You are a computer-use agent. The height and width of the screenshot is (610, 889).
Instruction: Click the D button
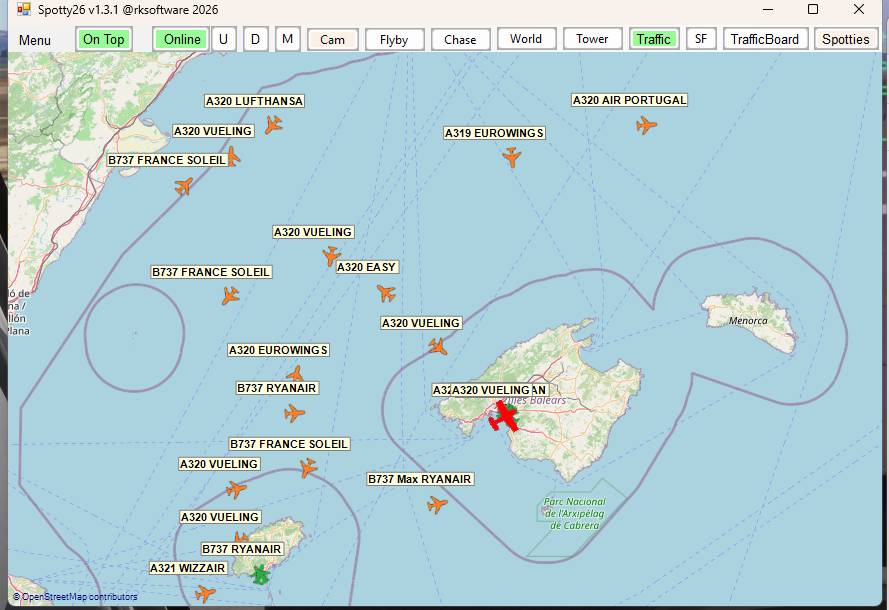[x=256, y=39]
